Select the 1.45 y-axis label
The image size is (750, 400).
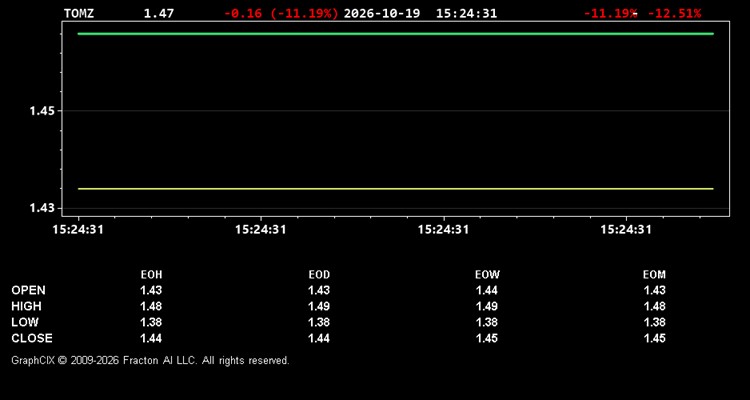point(42,111)
